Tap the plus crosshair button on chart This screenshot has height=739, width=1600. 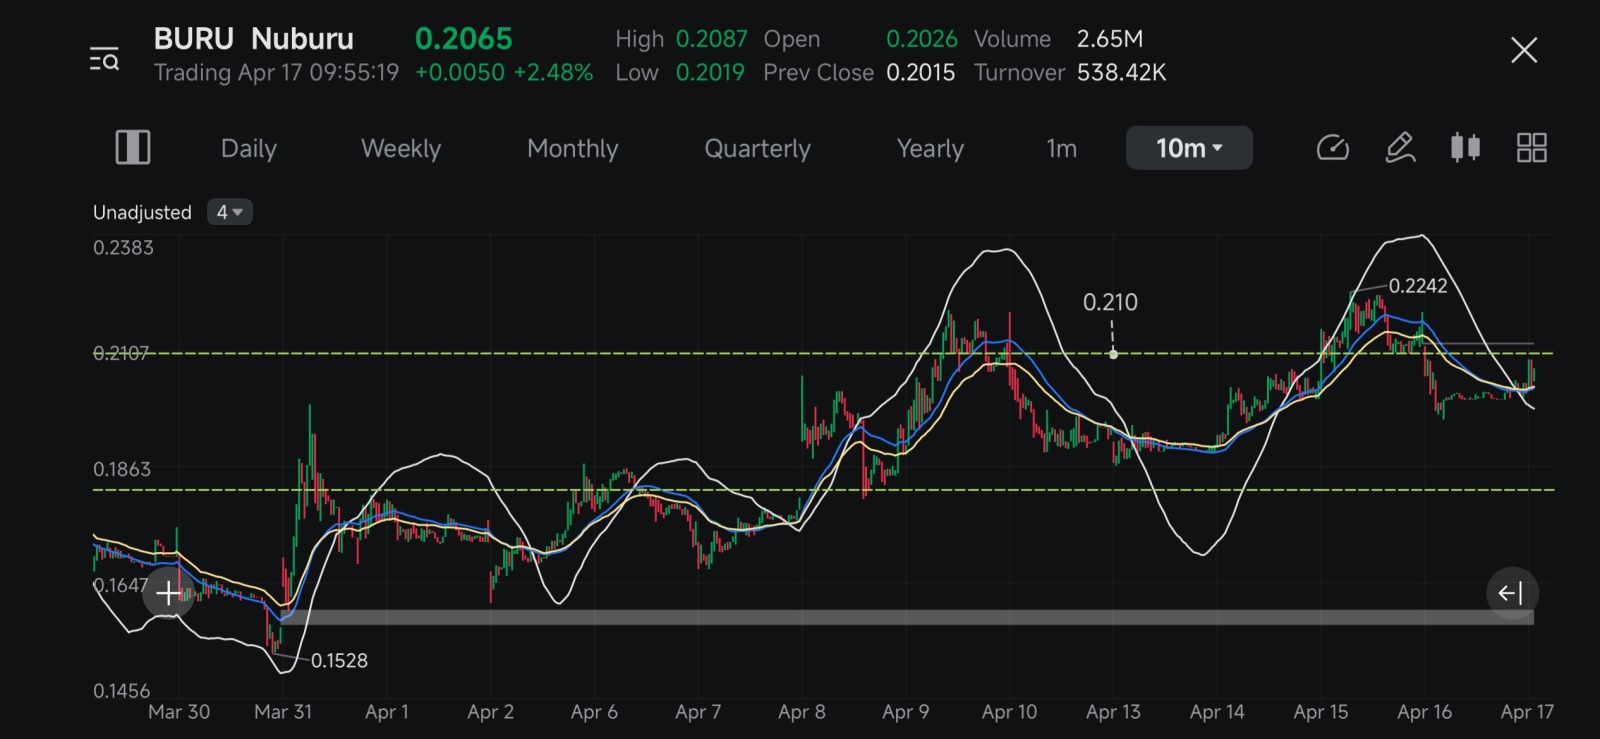pos(168,593)
